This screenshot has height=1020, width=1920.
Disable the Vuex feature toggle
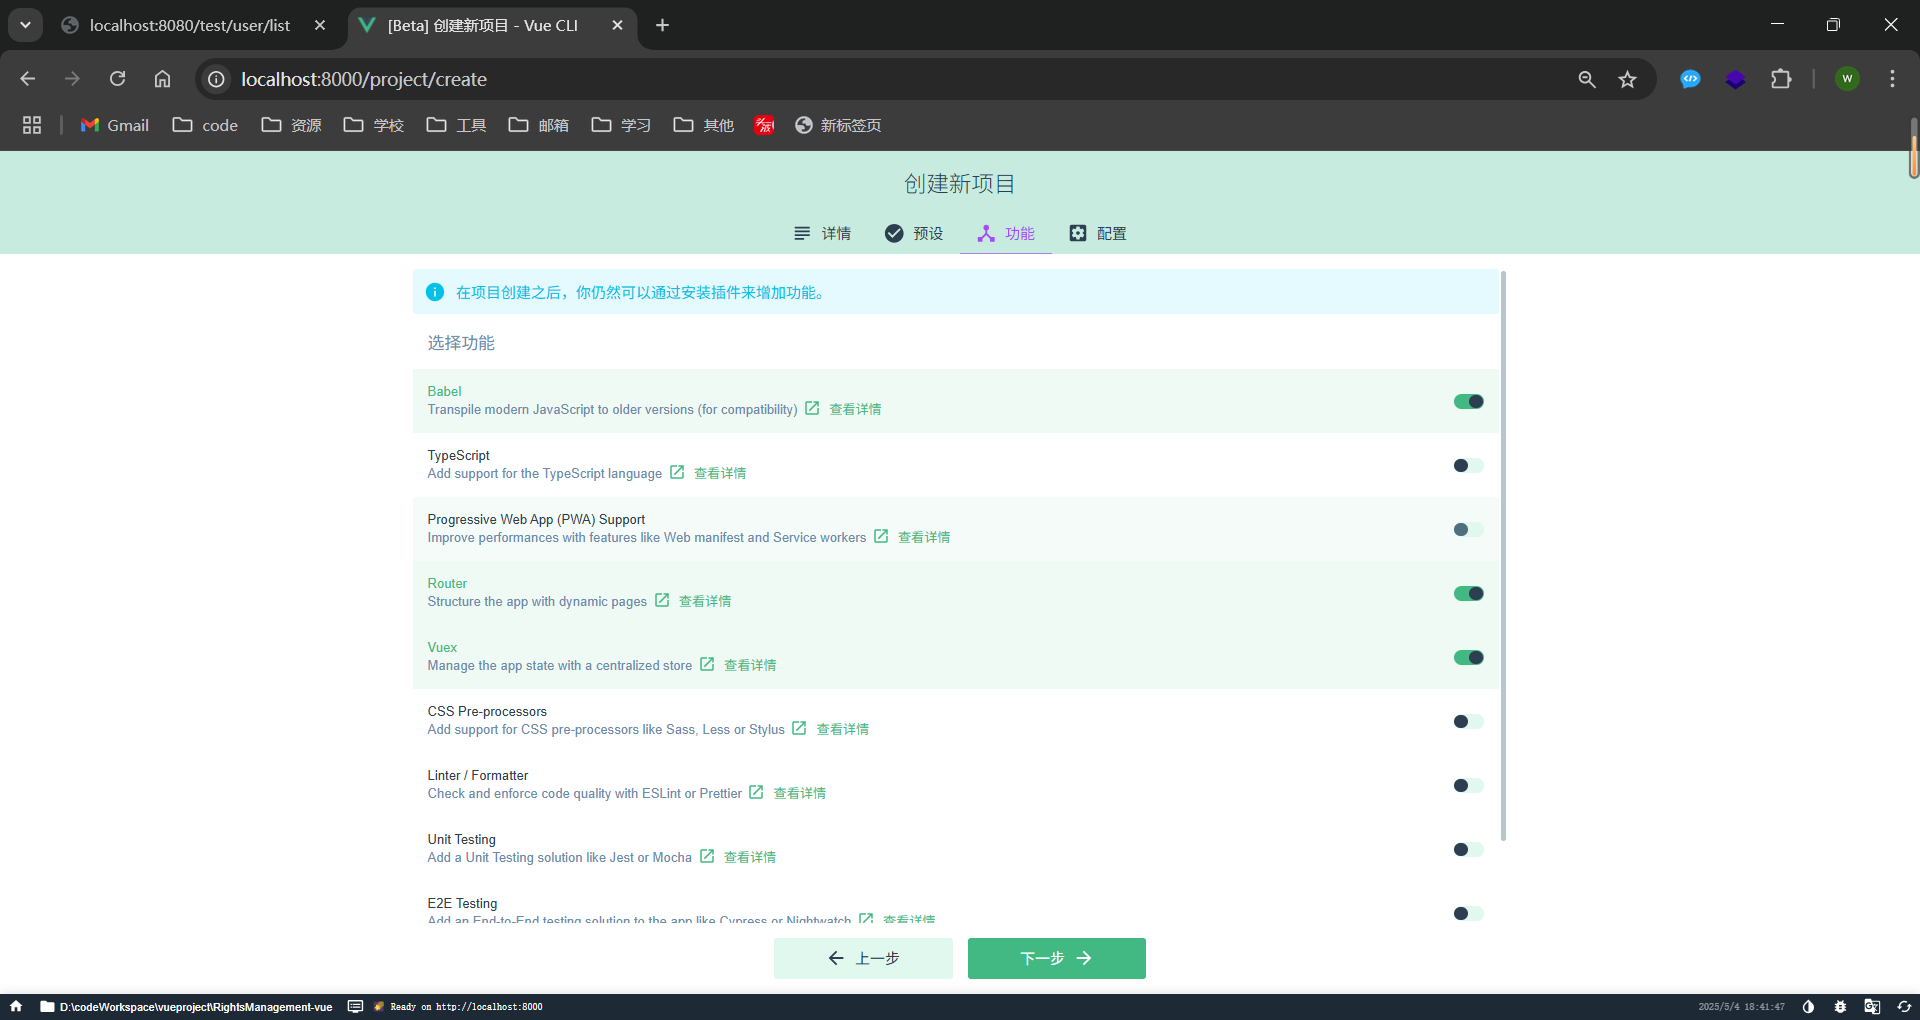coord(1468,657)
